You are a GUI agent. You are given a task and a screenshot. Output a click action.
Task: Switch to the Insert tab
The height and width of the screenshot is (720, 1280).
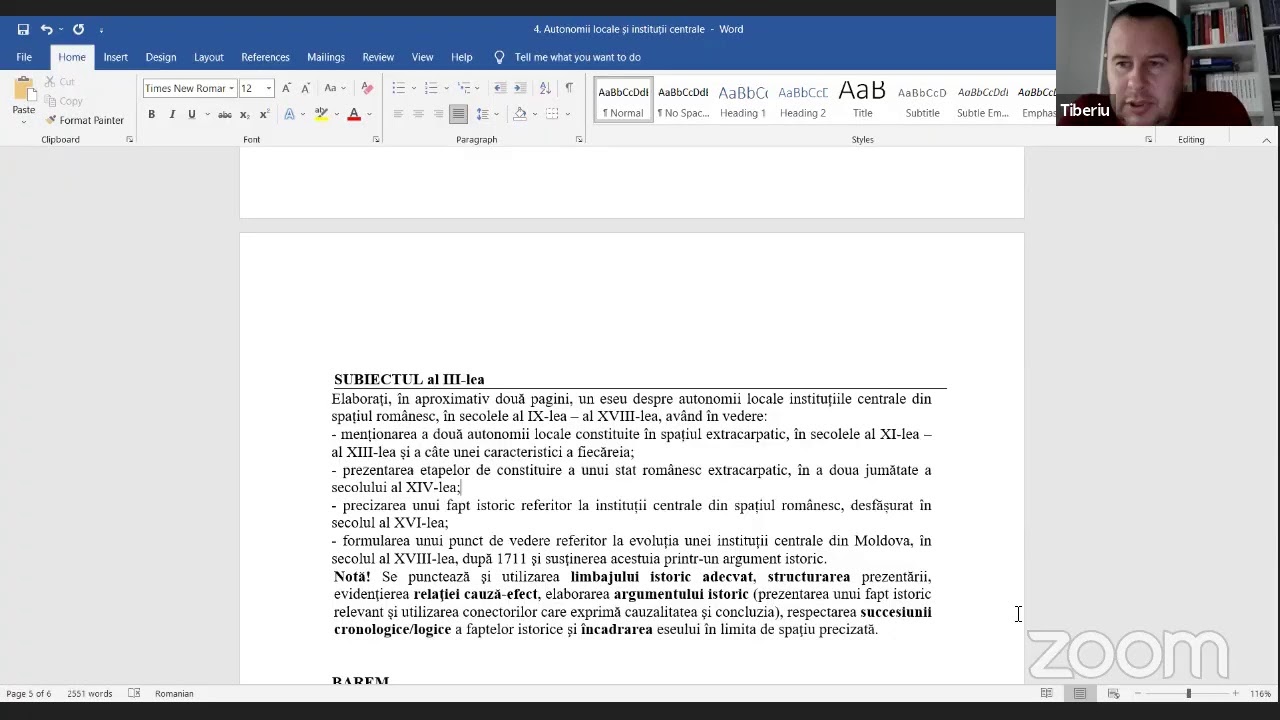click(x=115, y=57)
